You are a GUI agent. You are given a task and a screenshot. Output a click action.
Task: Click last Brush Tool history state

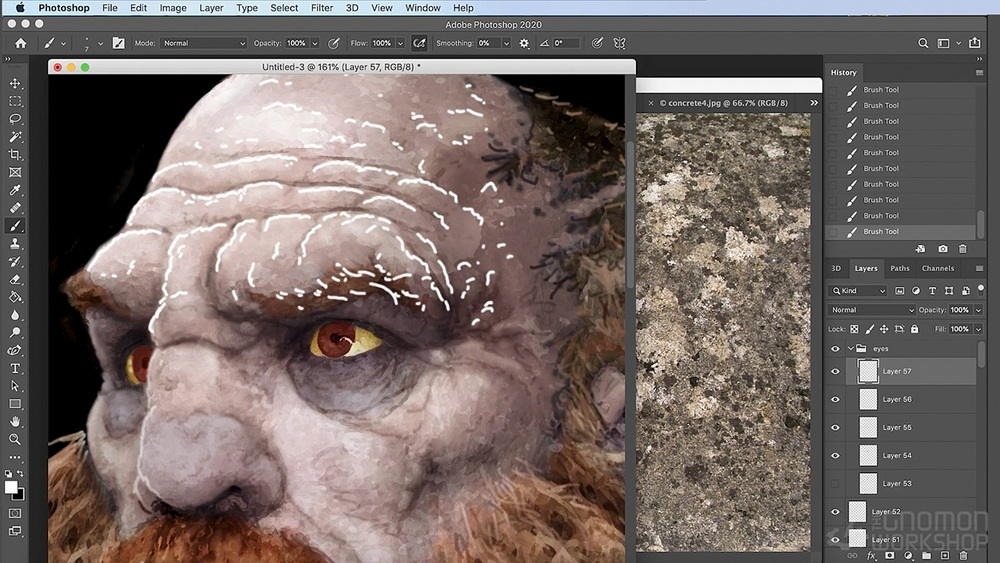[901, 231]
